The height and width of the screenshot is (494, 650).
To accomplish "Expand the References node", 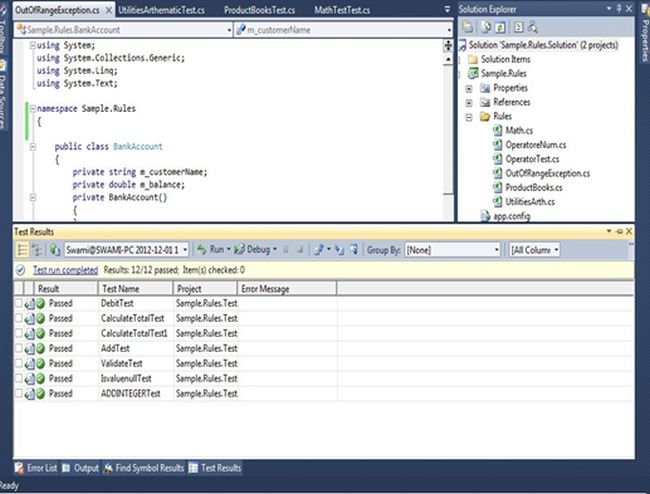I will tap(469, 102).
